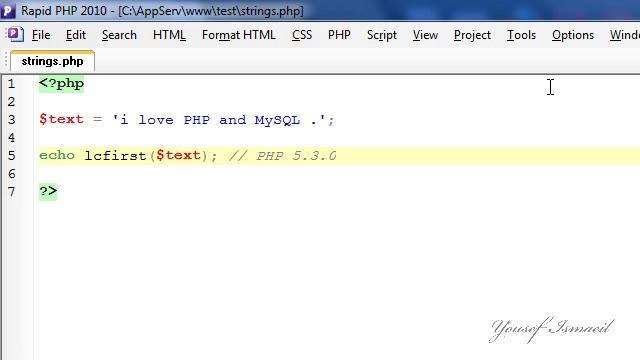Open the HTML menu

pyautogui.click(x=169, y=35)
